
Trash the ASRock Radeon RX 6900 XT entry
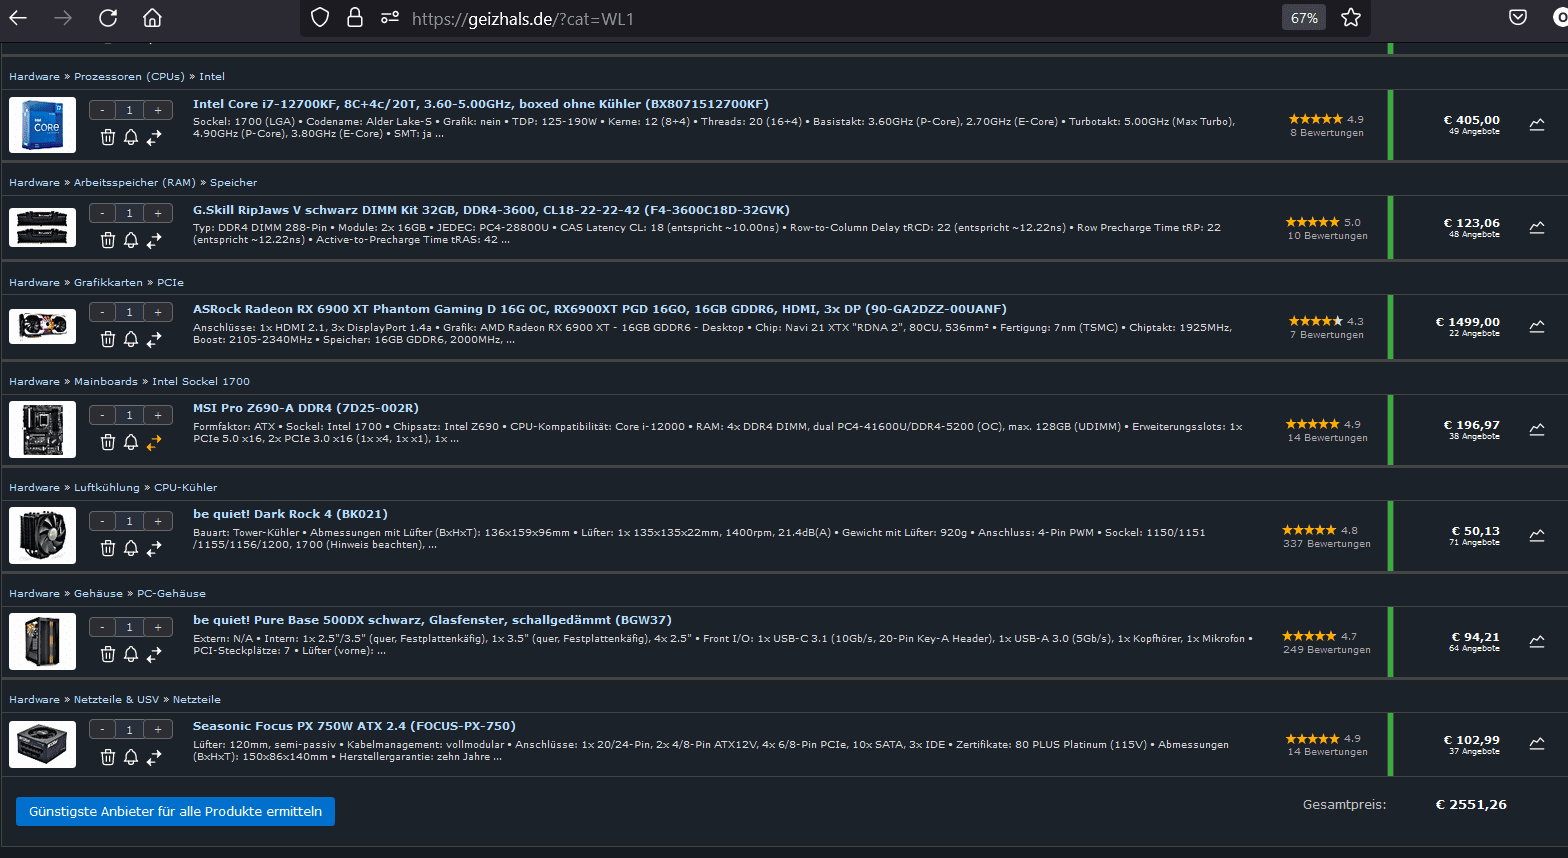[108, 339]
